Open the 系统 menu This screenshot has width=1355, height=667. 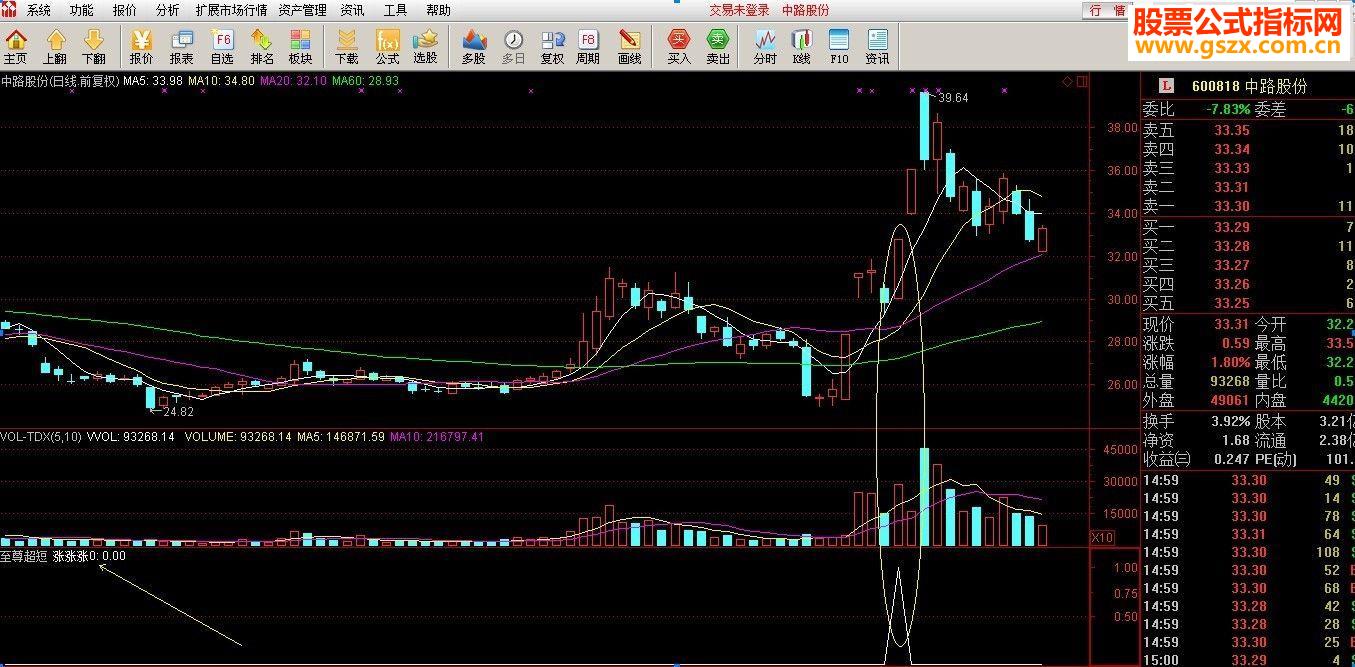[x=38, y=10]
